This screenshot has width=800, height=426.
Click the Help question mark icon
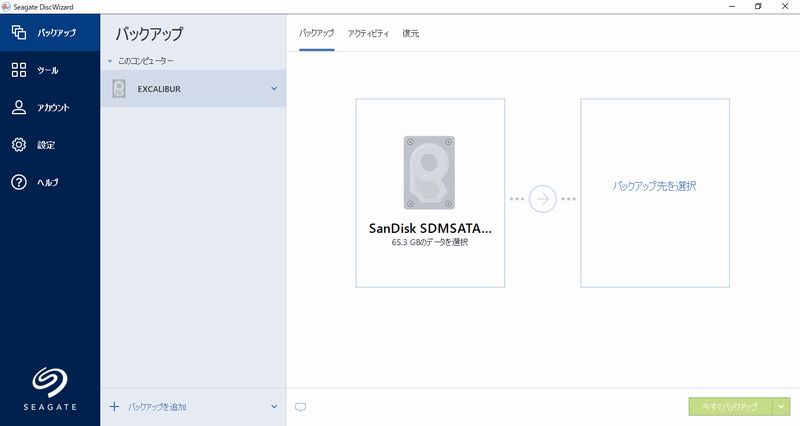pos(18,182)
